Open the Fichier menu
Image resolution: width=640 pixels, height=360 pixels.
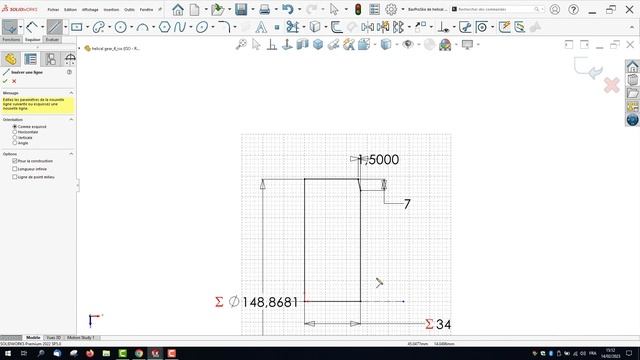click(53, 9)
